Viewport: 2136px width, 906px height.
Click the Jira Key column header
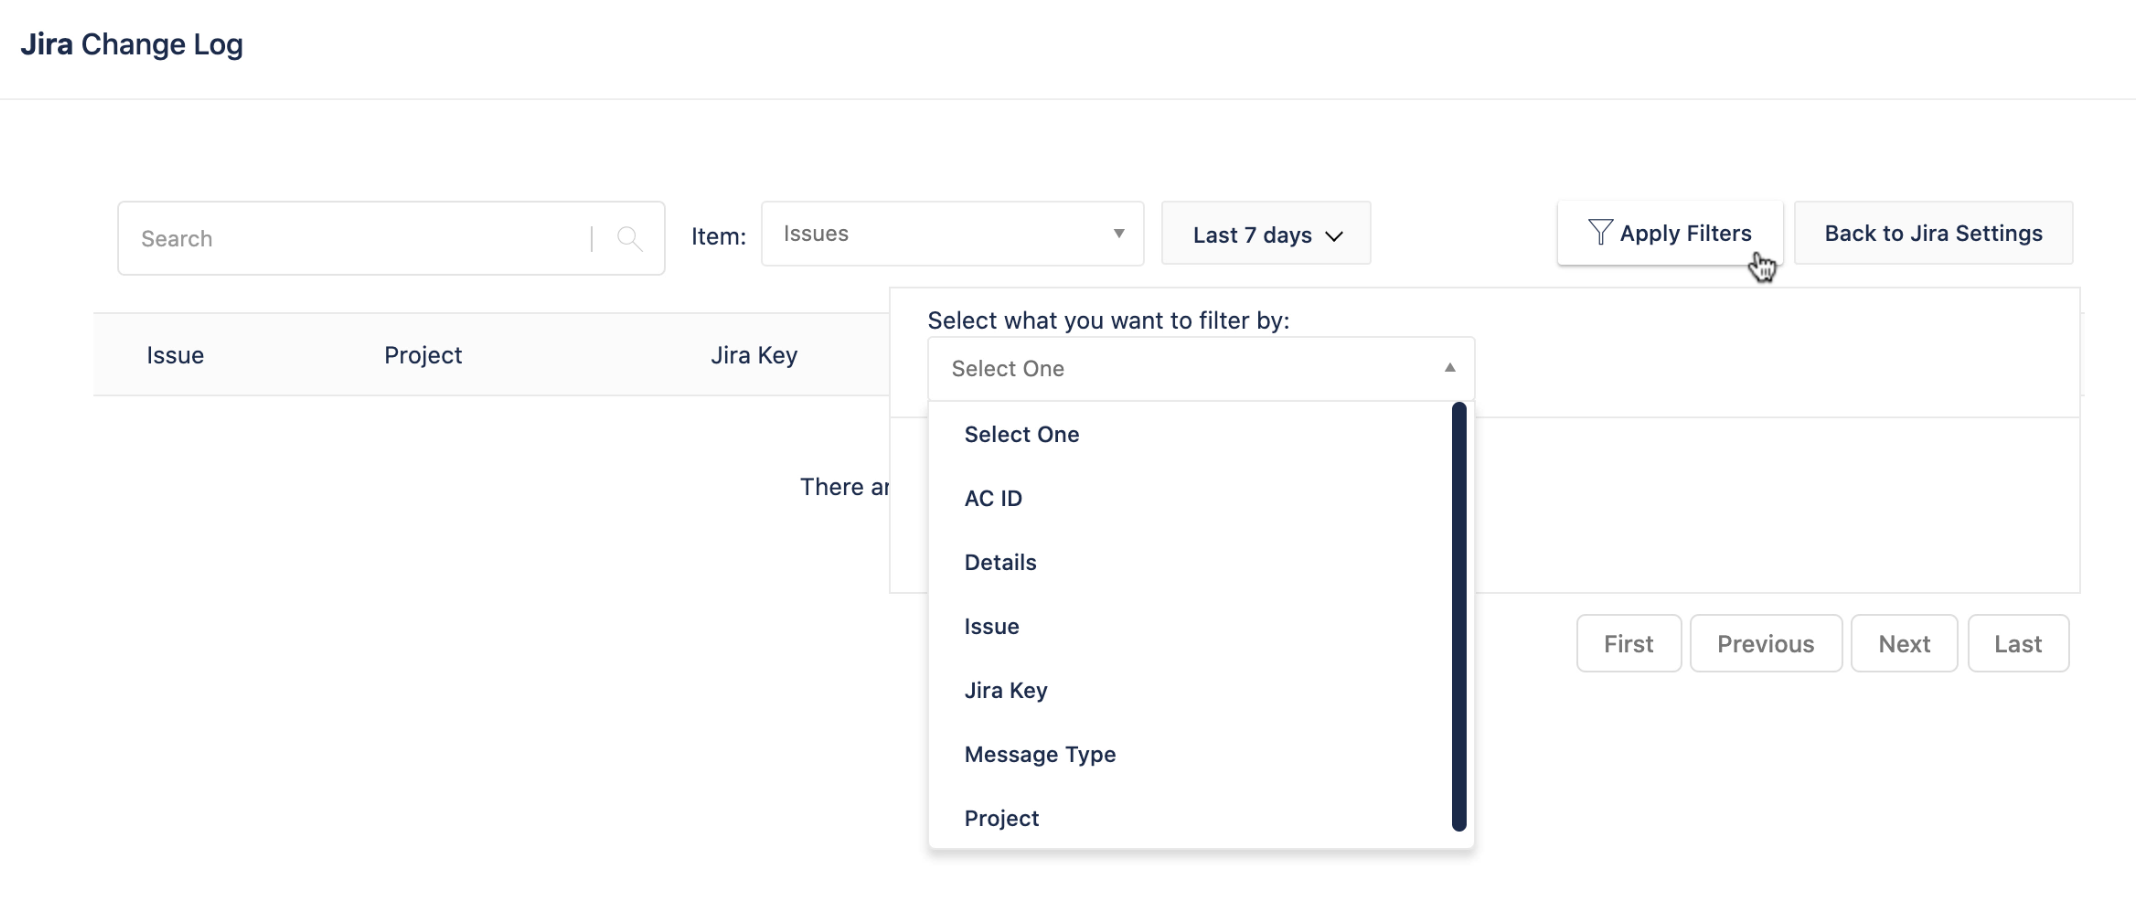754,355
